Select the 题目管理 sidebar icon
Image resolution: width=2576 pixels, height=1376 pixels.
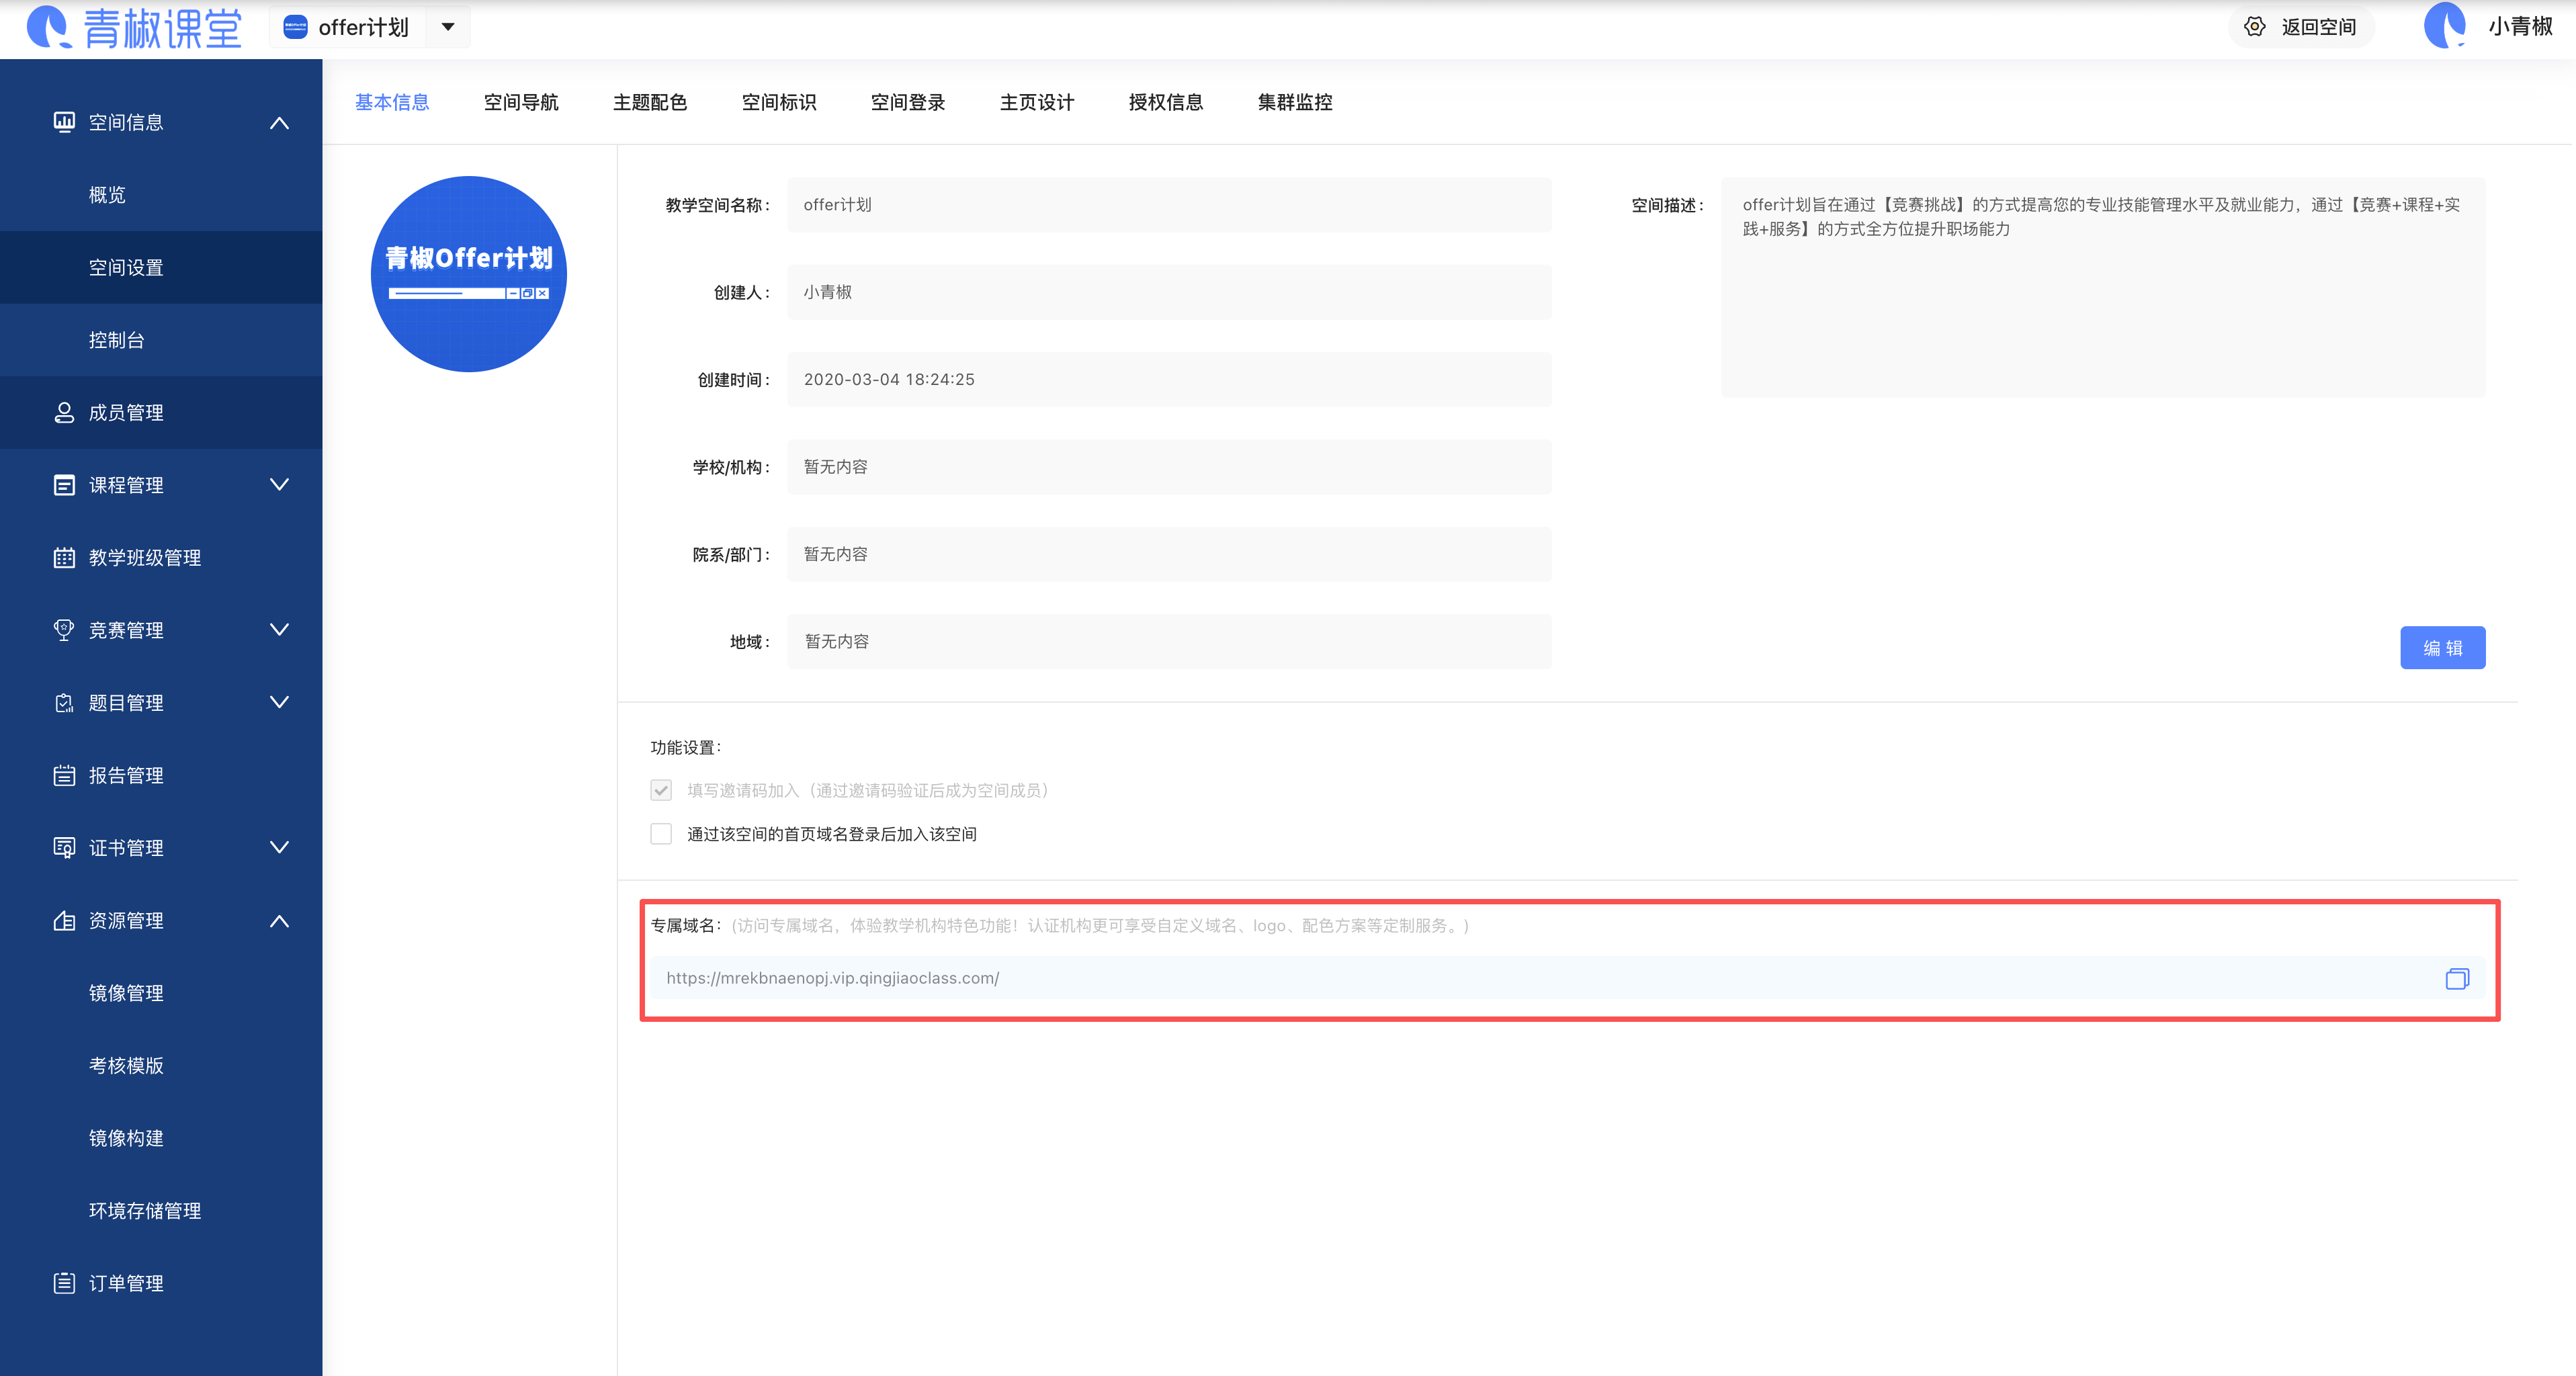pos(63,702)
